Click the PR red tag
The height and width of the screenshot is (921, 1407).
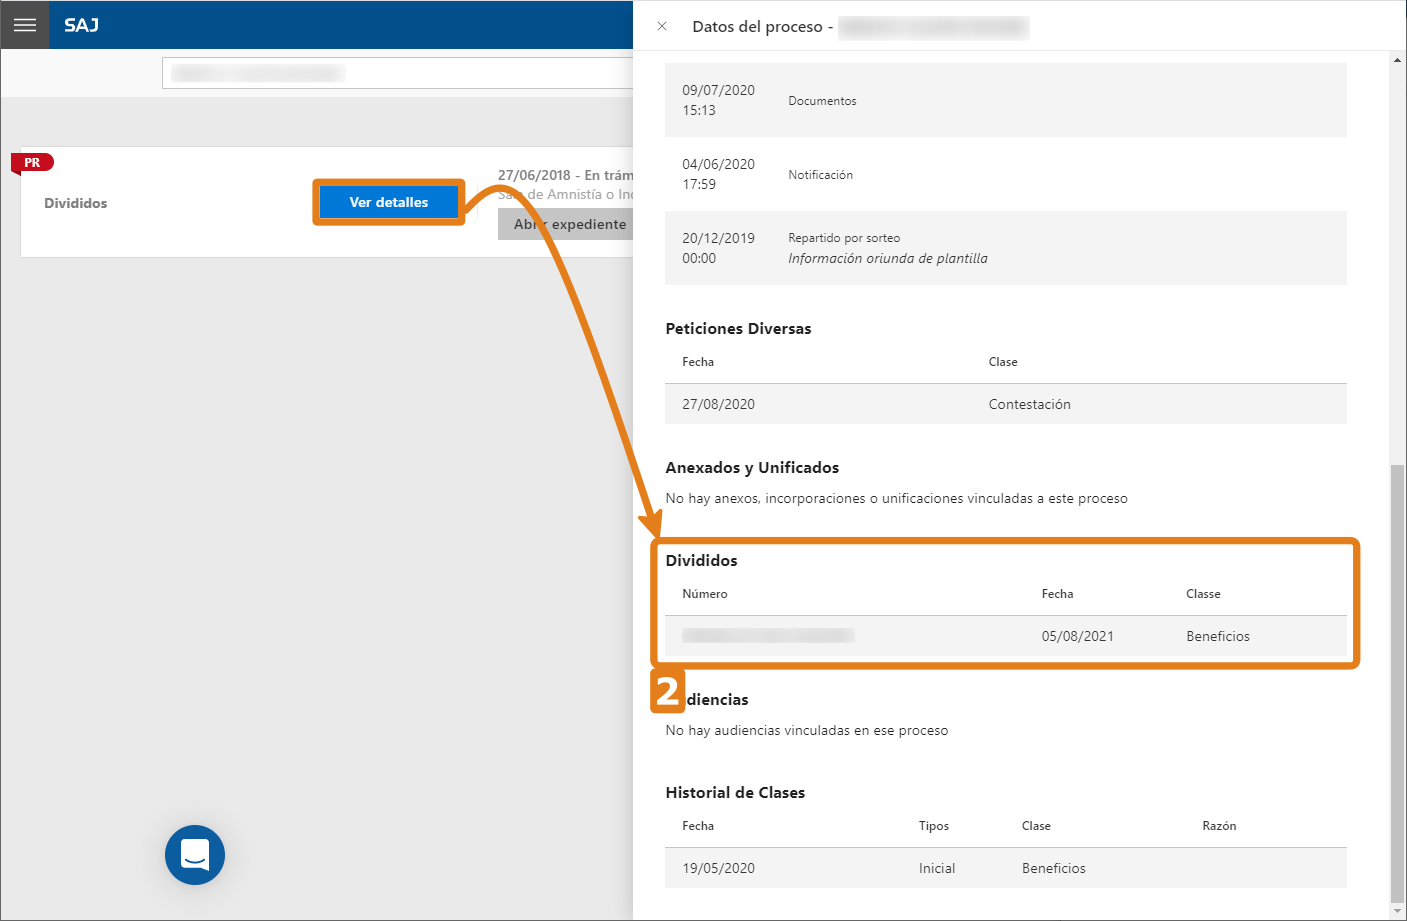pyautogui.click(x=33, y=162)
